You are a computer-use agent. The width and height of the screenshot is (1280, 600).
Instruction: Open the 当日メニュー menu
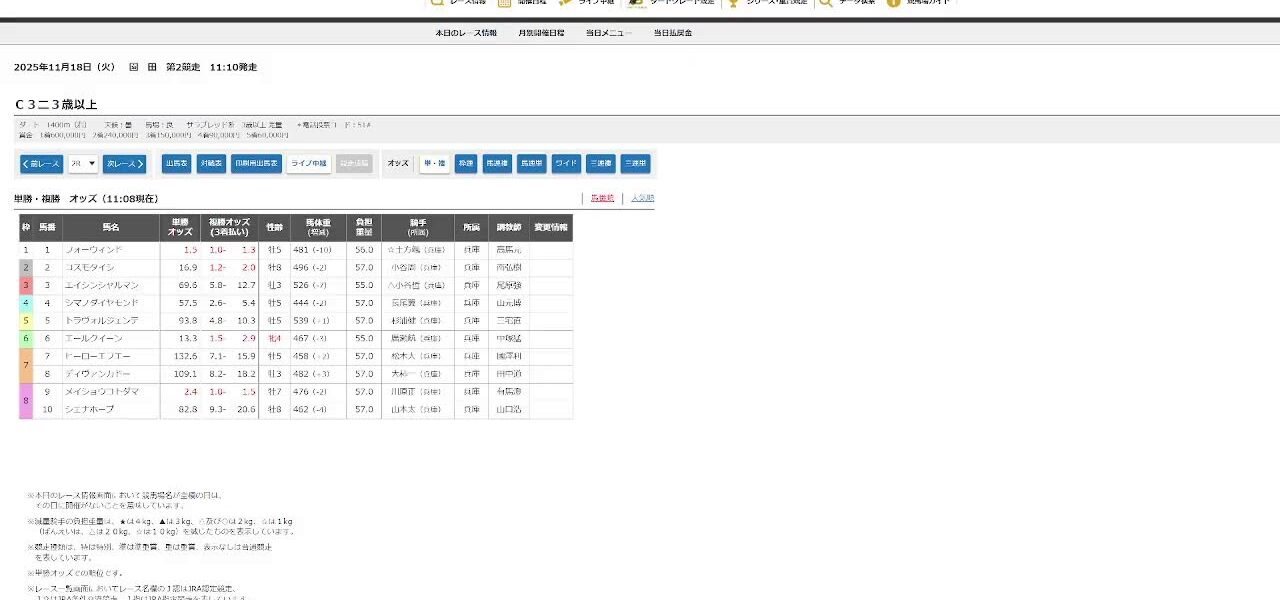pyautogui.click(x=609, y=33)
